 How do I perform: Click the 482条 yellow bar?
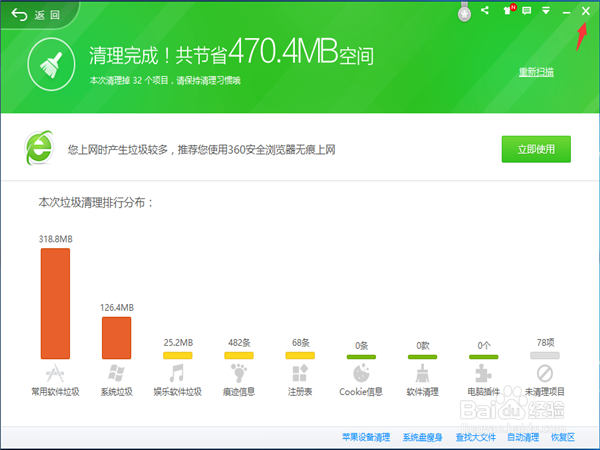point(239,355)
